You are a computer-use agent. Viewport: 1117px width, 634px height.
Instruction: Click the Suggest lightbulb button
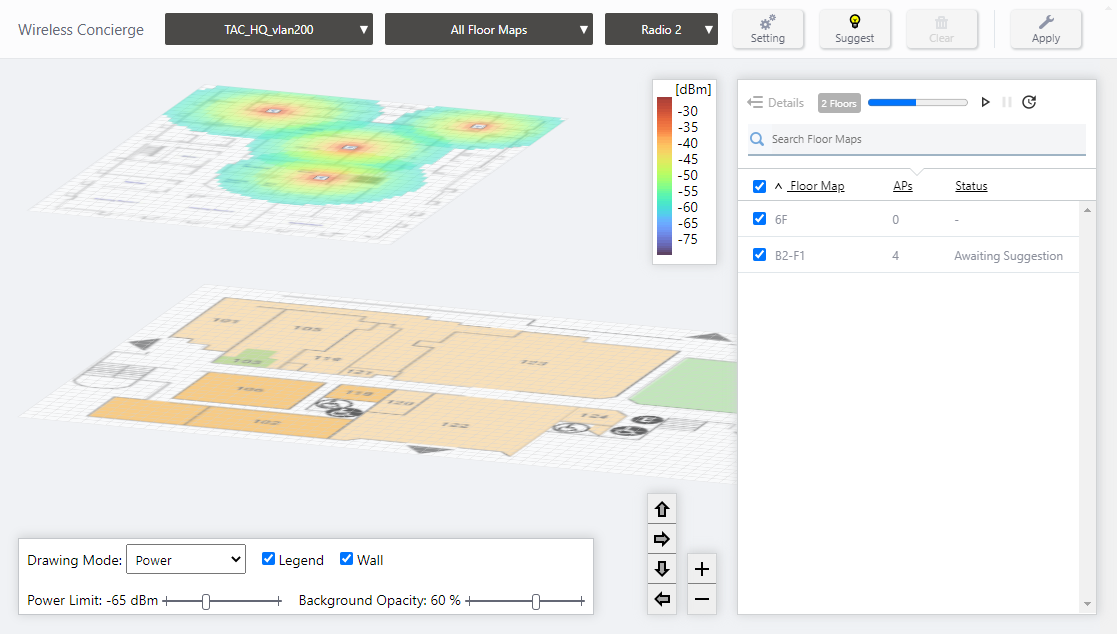(x=854, y=29)
